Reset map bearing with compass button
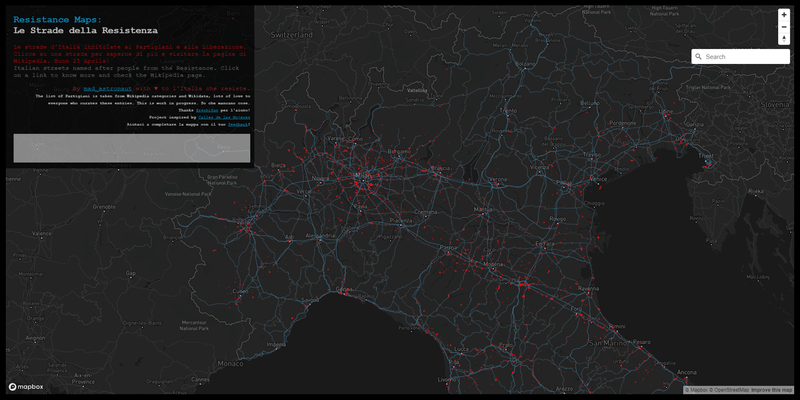 click(x=784, y=38)
